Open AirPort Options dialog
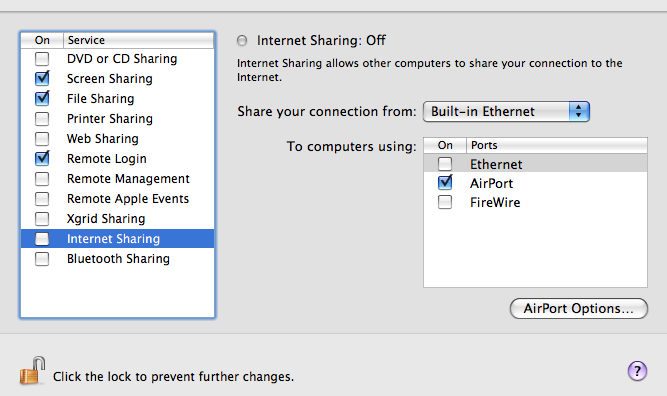Screen dimensions: 667x396 579,308
